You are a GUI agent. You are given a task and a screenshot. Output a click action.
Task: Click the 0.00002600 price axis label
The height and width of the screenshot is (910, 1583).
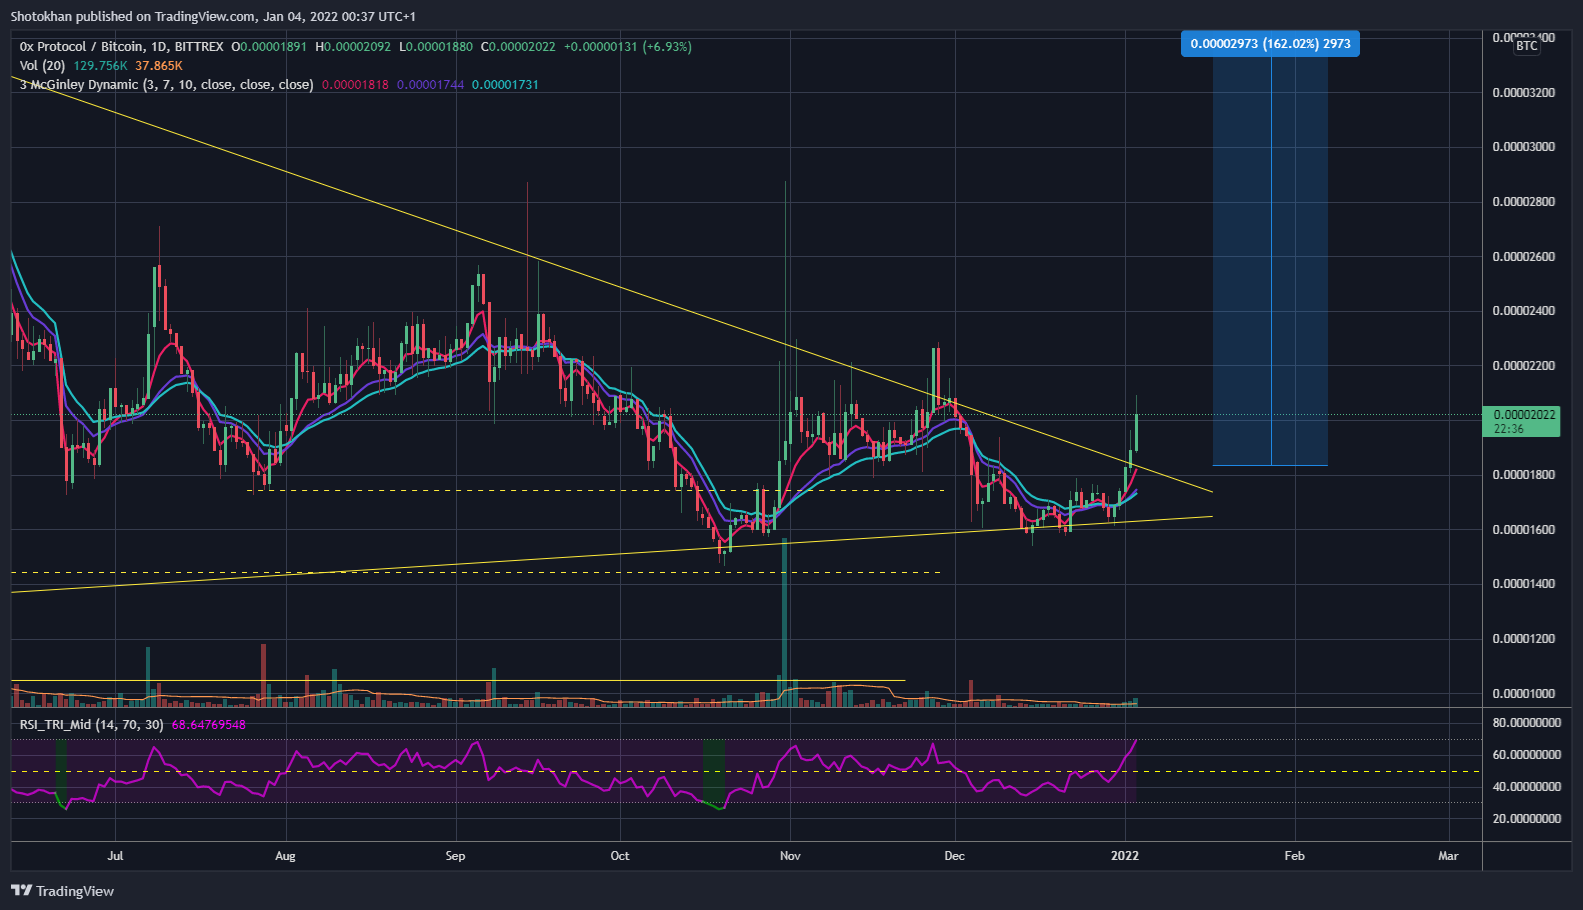pyautogui.click(x=1524, y=257)
